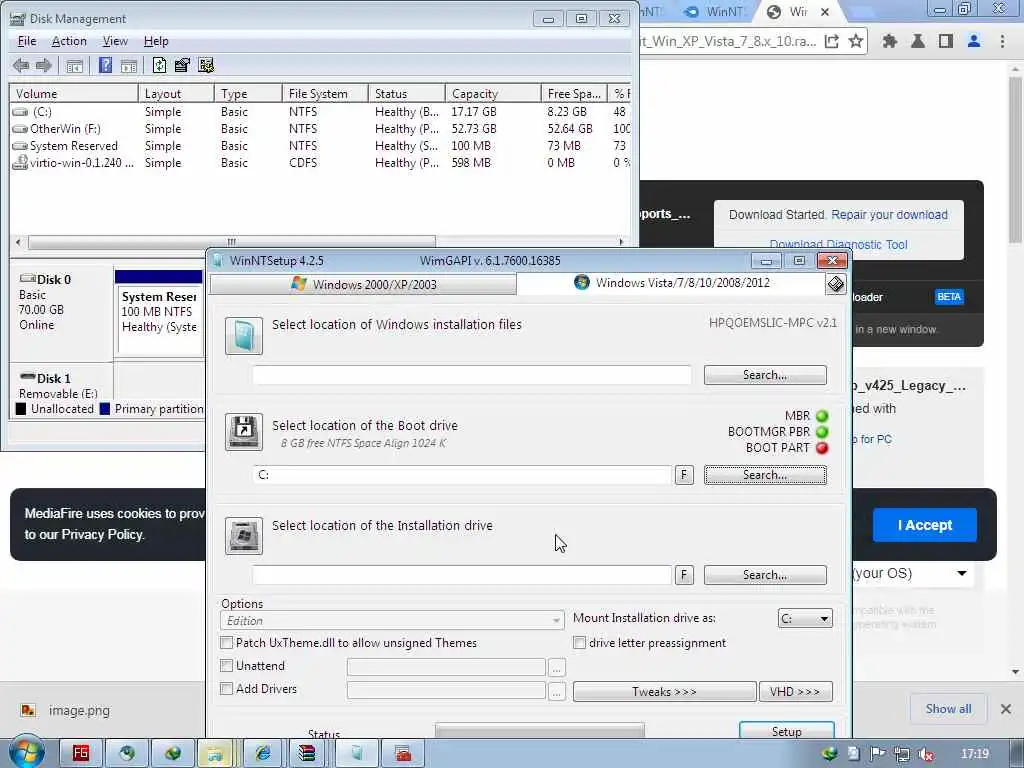Image resolution: width=1024 pixels, height=768 pixels.
Task: Click the Installation drive disk icon in WinNTSetup
Action: 244,536
